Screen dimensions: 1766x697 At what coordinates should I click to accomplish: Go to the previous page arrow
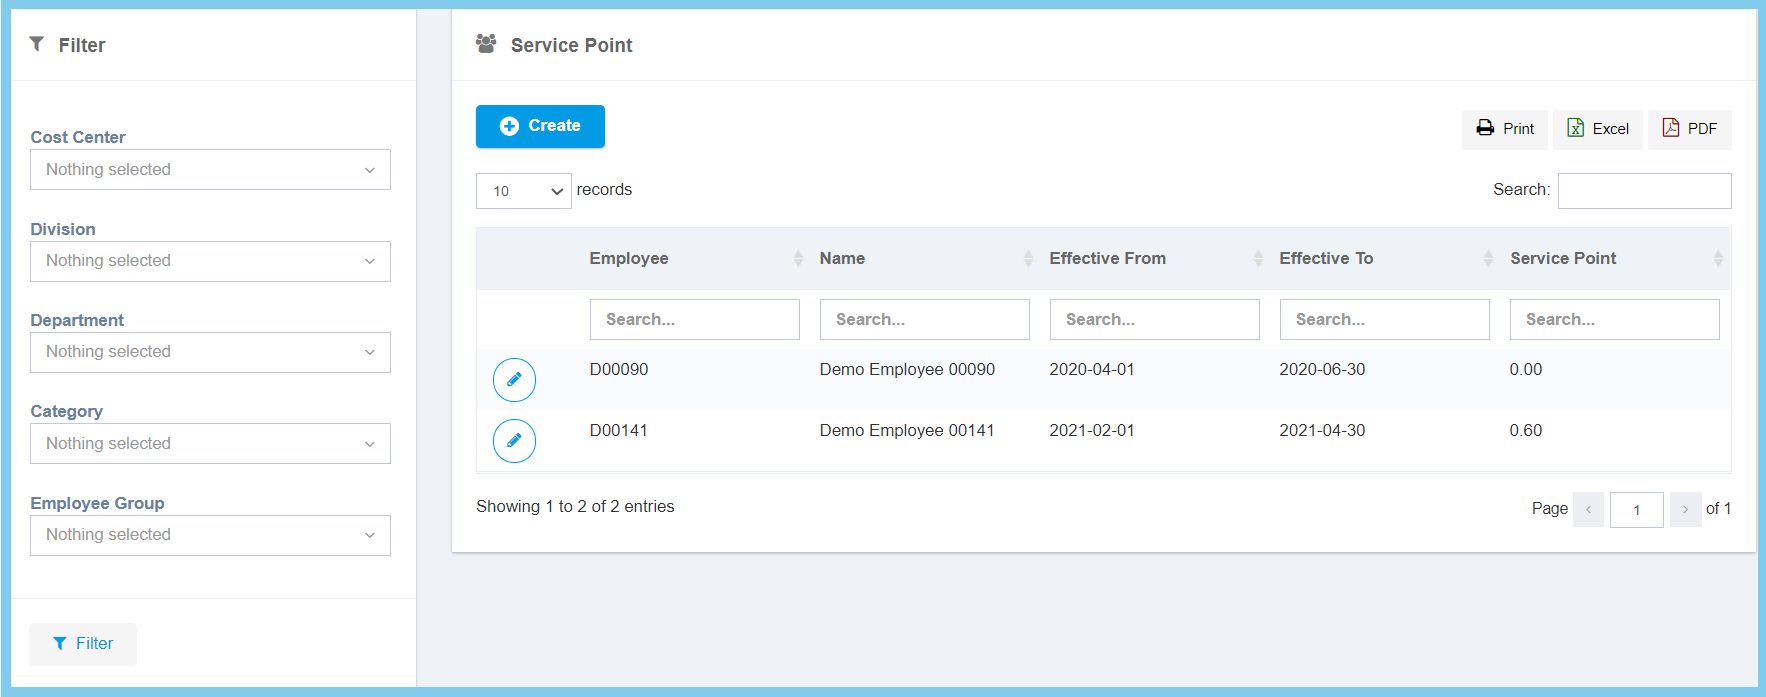1588,509
